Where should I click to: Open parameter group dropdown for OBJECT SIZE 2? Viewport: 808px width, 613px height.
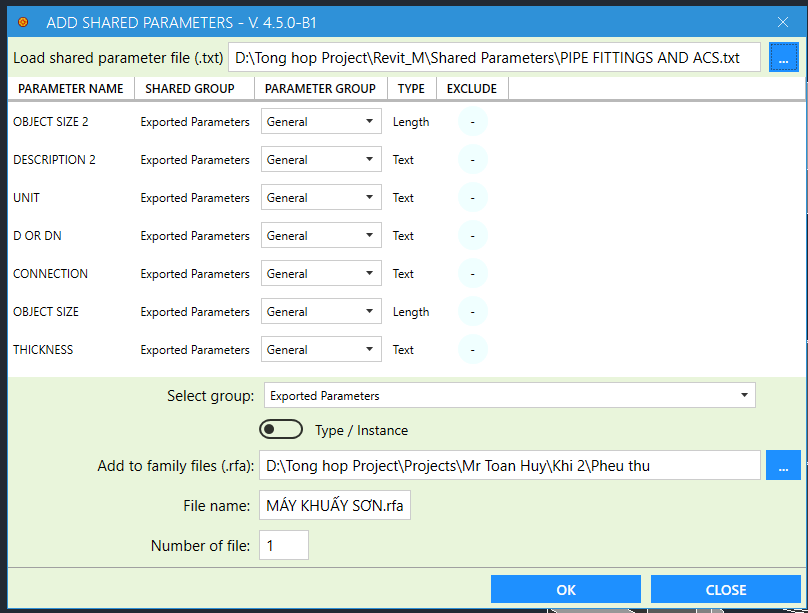[321, 122]
